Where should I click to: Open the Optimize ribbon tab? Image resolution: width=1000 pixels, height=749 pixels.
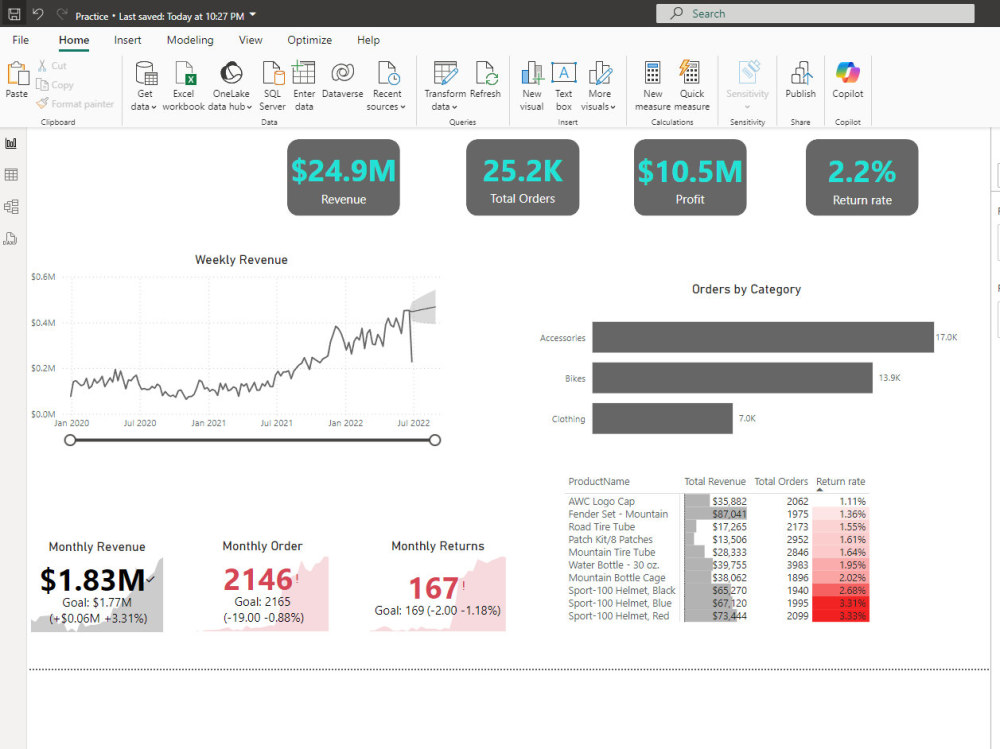point(309,40)
